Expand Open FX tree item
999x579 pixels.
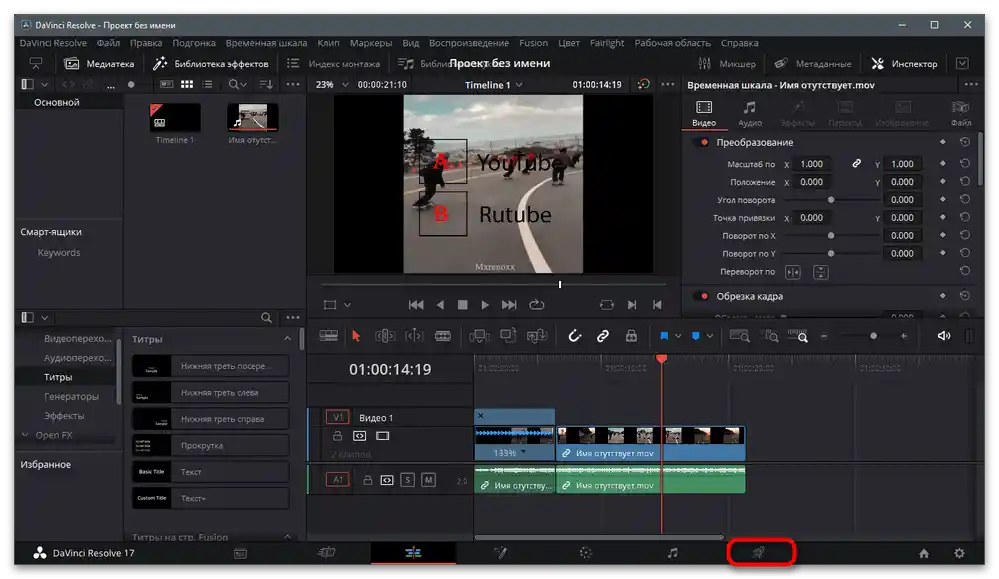pos(25,435)
